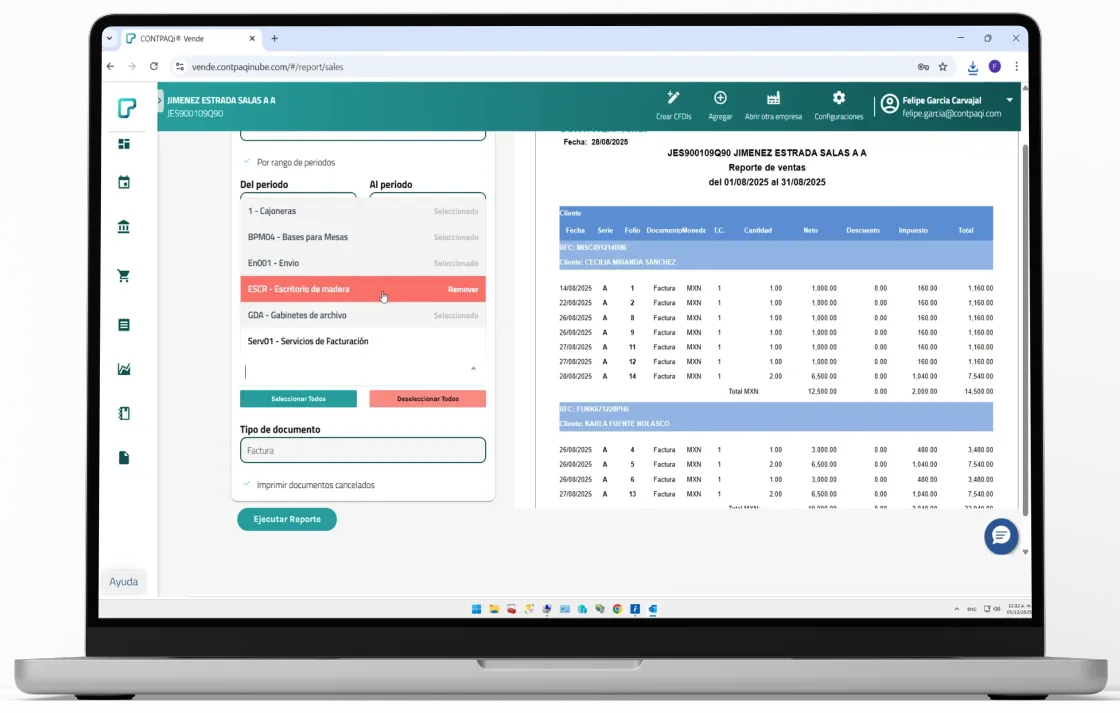Click the browser address bar URL

[267, 66]
